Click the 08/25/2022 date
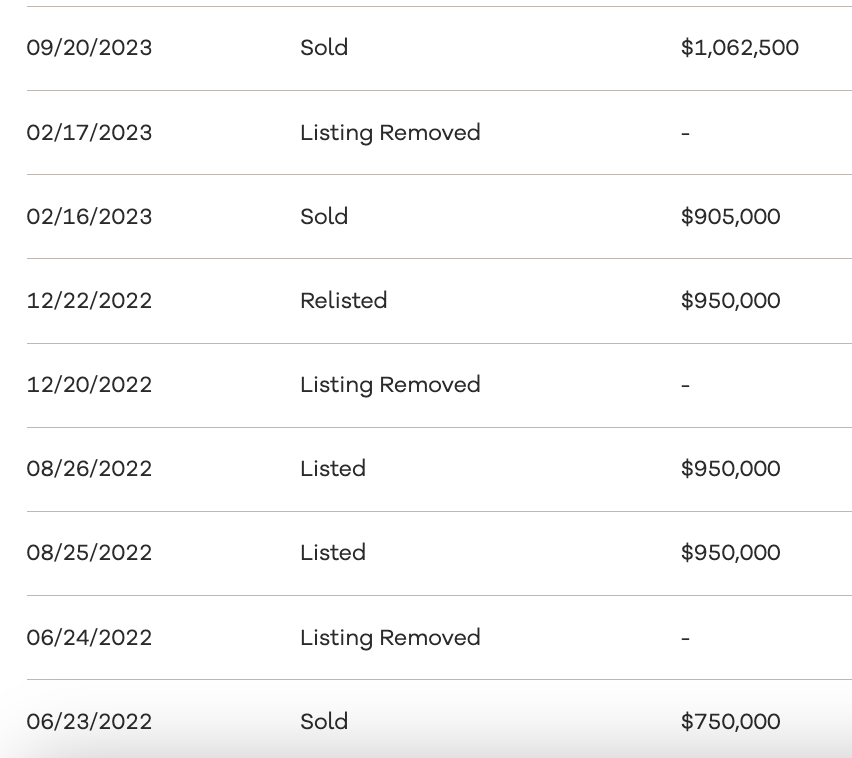 point(89,553)
